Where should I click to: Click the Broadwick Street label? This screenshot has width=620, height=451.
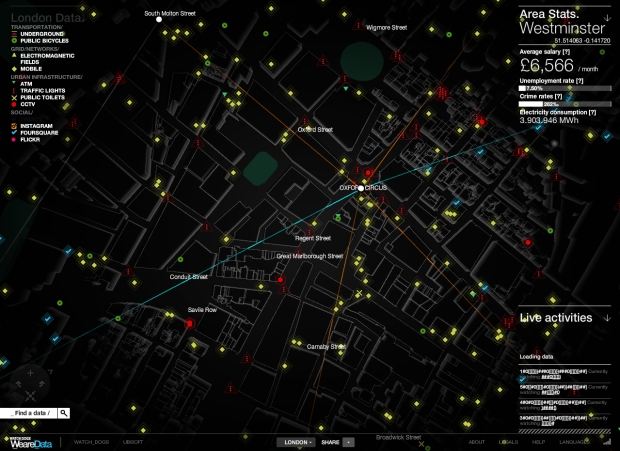point(398,437)
